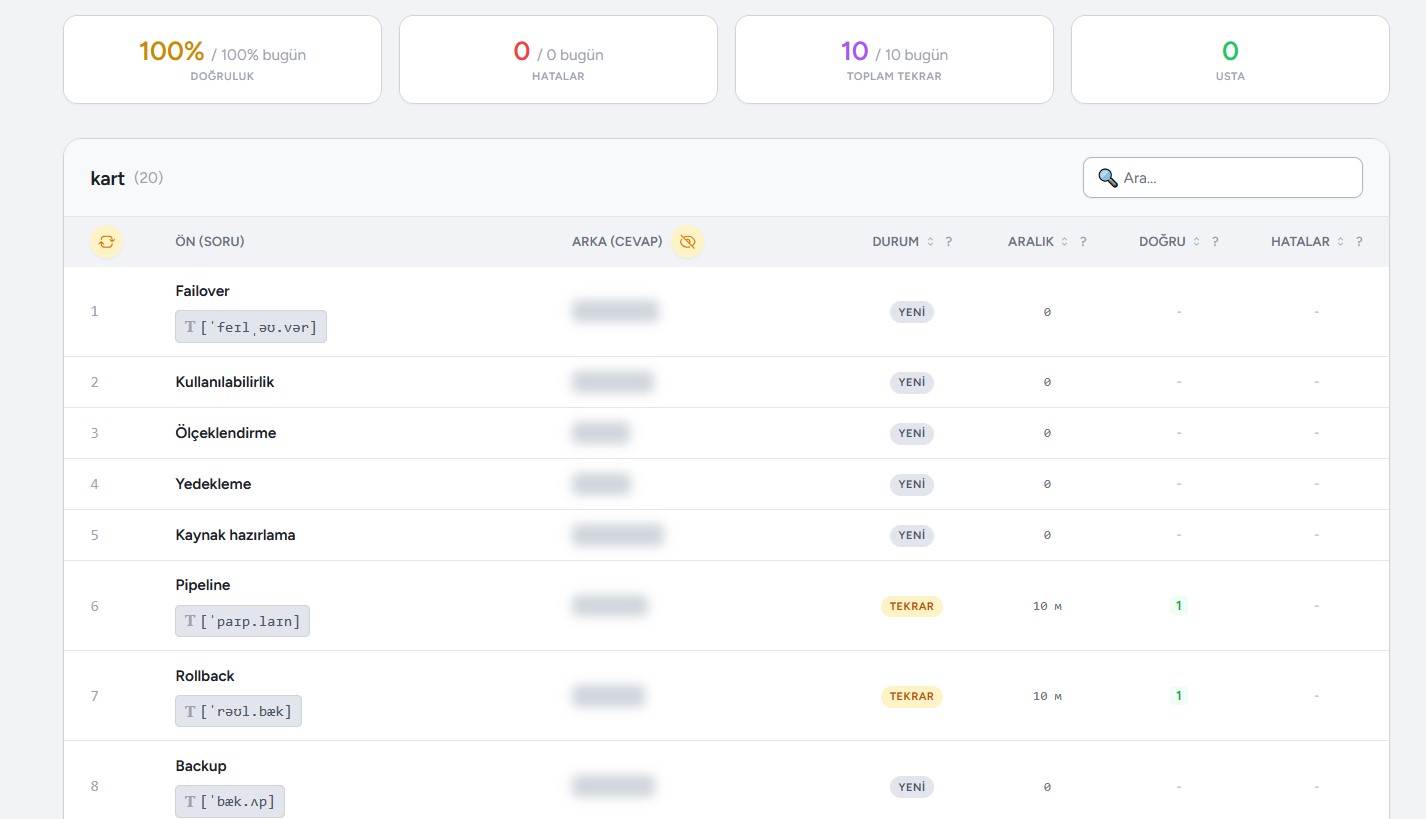This screenshot has width=1426, height=819.
Task: Select the TOPLAM TEKRAR stats card
Action: (x=894, y=59)
